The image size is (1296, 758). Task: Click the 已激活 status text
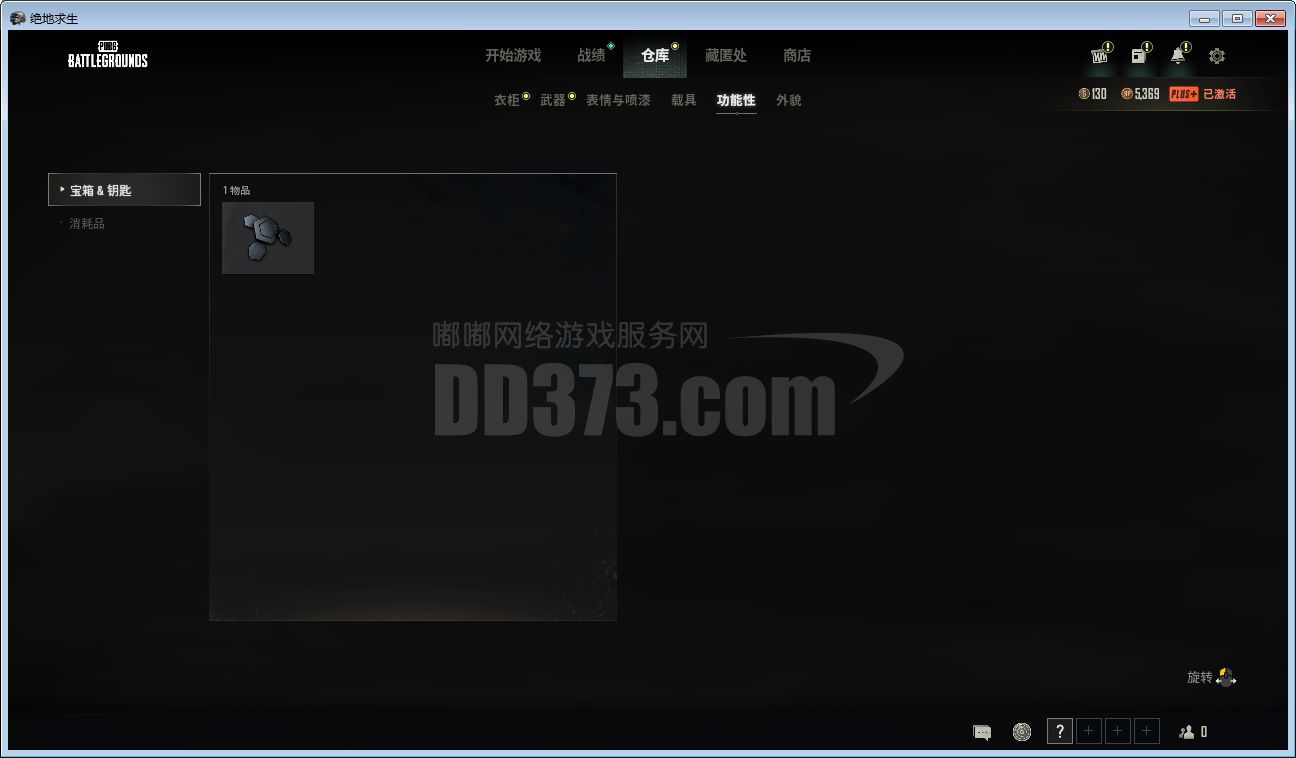tap(1220, 94)
